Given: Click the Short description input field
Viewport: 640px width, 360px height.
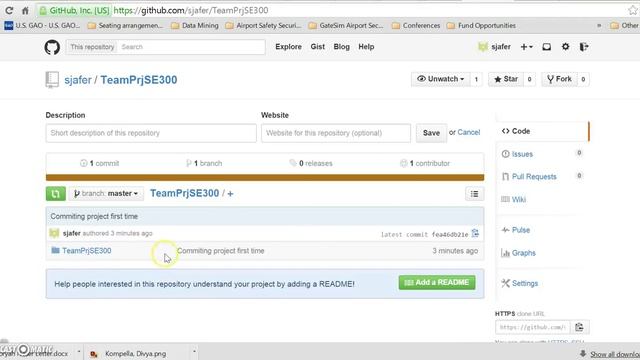Looking at the screenshot, I should click(x=151, y=133).
